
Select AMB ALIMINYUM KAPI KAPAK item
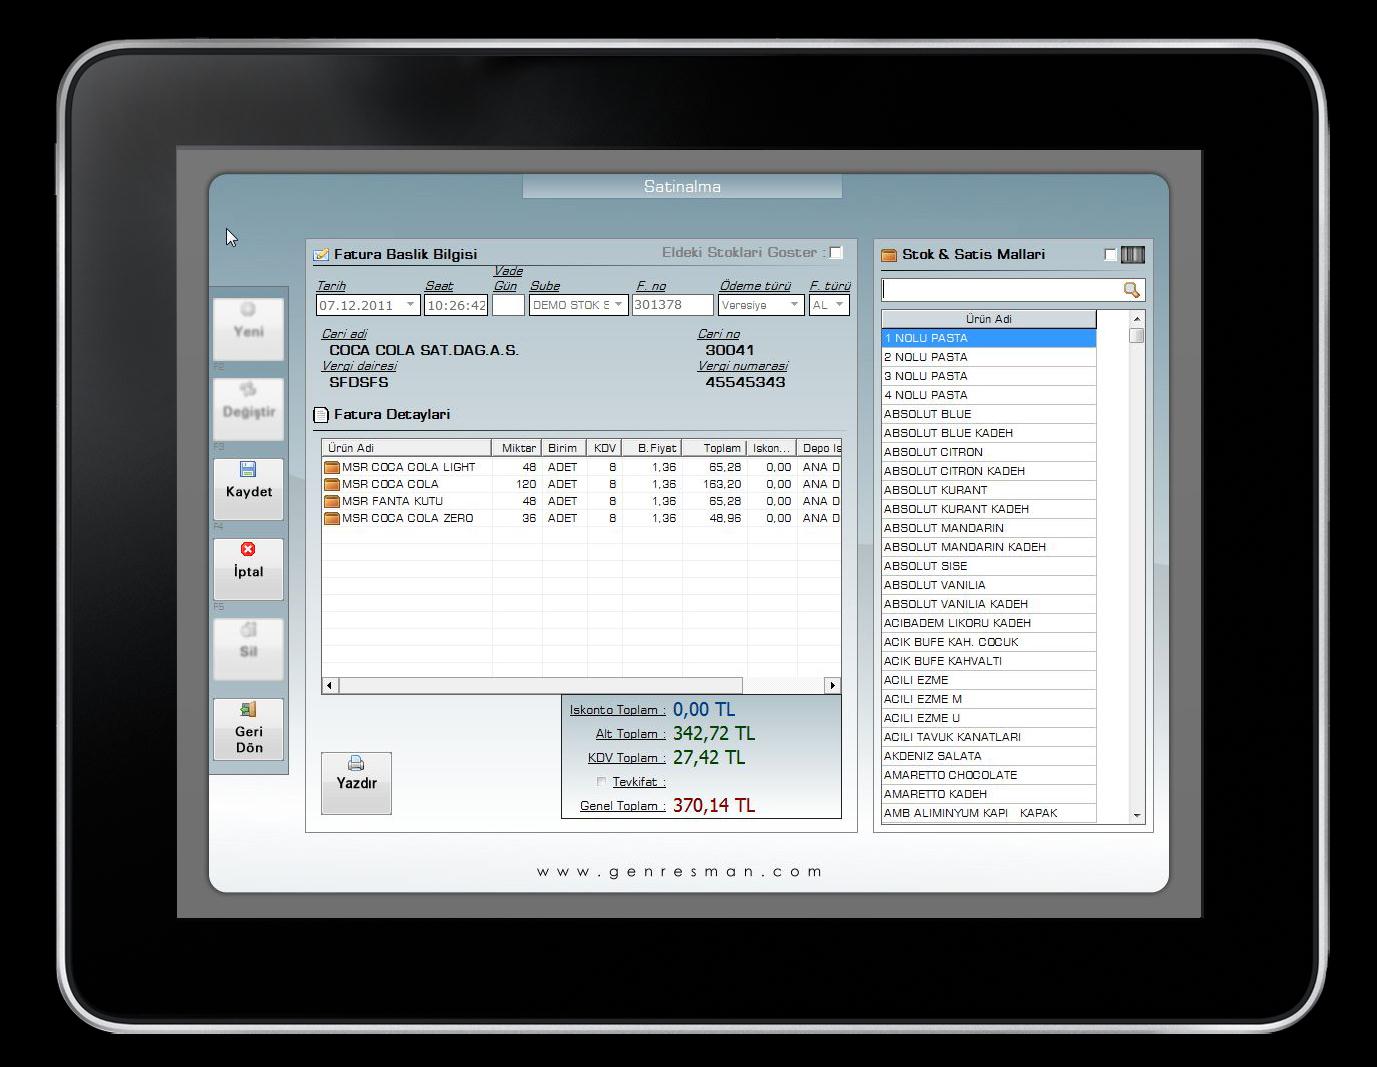coord(989,813)
